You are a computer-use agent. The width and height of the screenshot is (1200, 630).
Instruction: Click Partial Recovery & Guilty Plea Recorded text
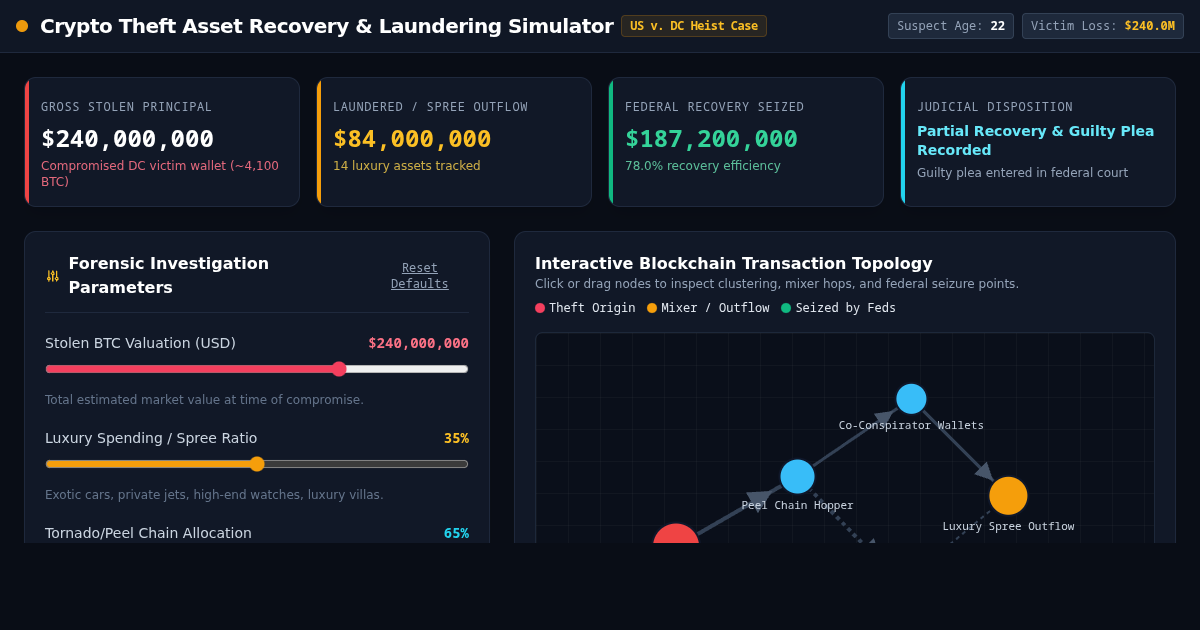(x=1035, y=140)
